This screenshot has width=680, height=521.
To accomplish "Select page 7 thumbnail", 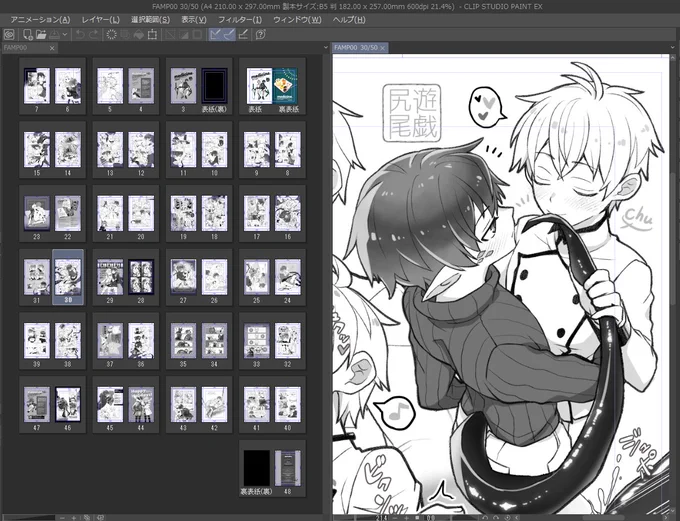I will 36,86.
